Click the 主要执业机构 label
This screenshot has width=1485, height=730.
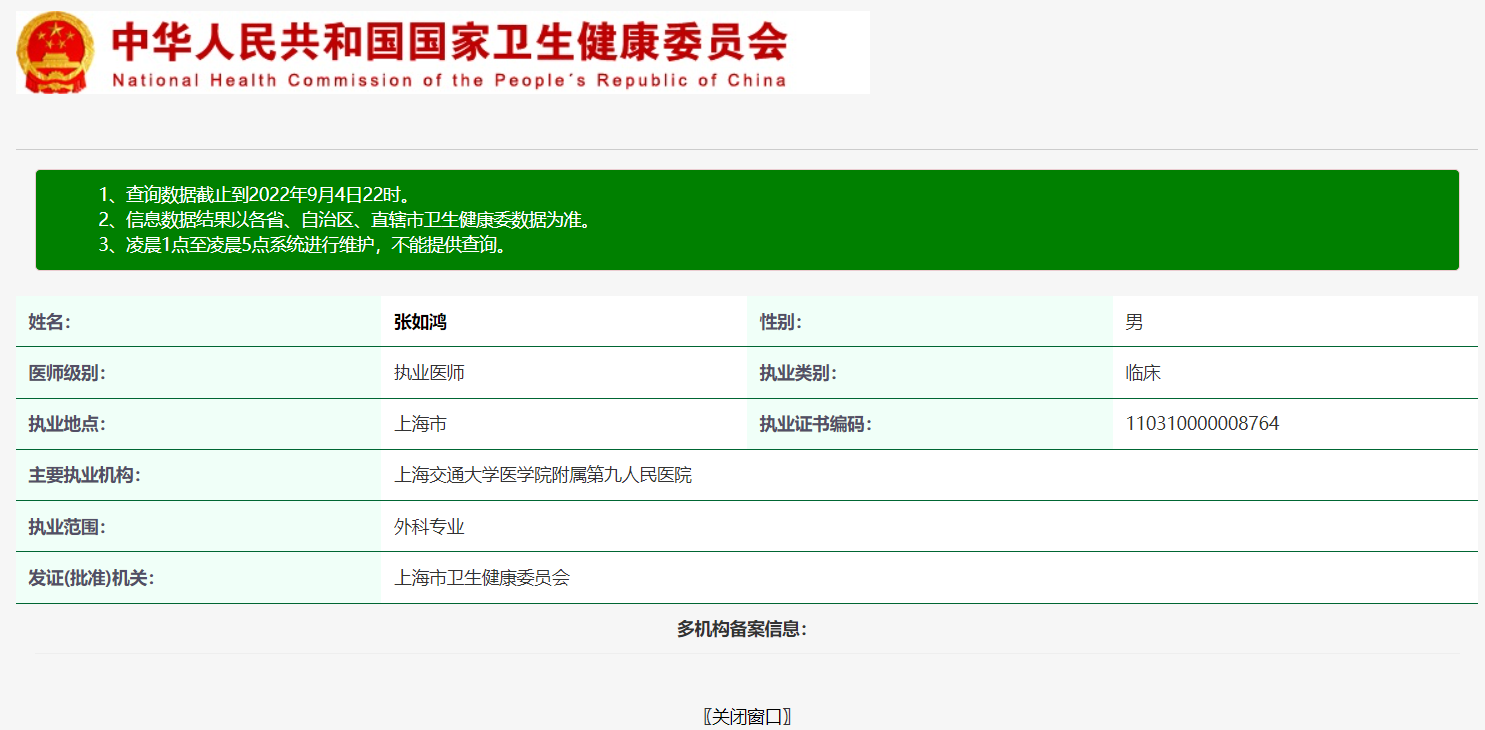pyautogui.click(x=85, y=475)
